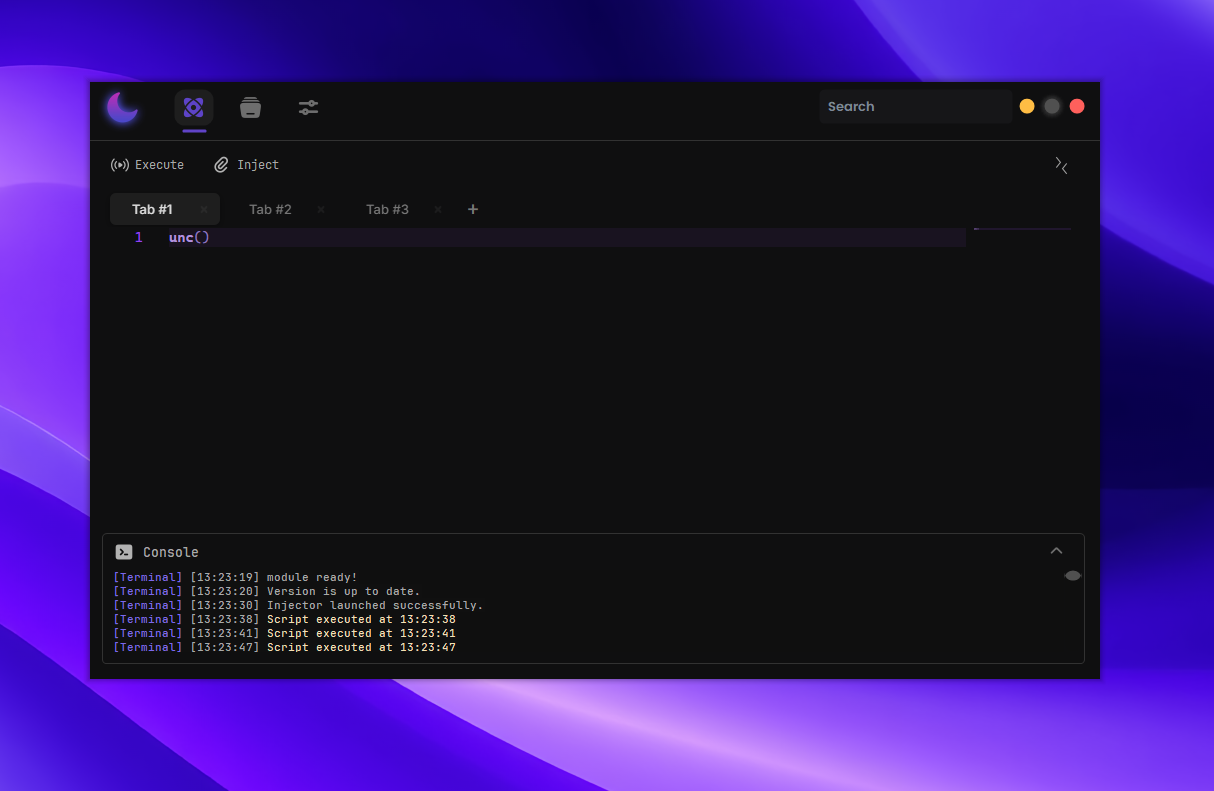Select line number 1 in gutter
The width and height of the screenshot is (1214, 791).
tap(139, 237)
